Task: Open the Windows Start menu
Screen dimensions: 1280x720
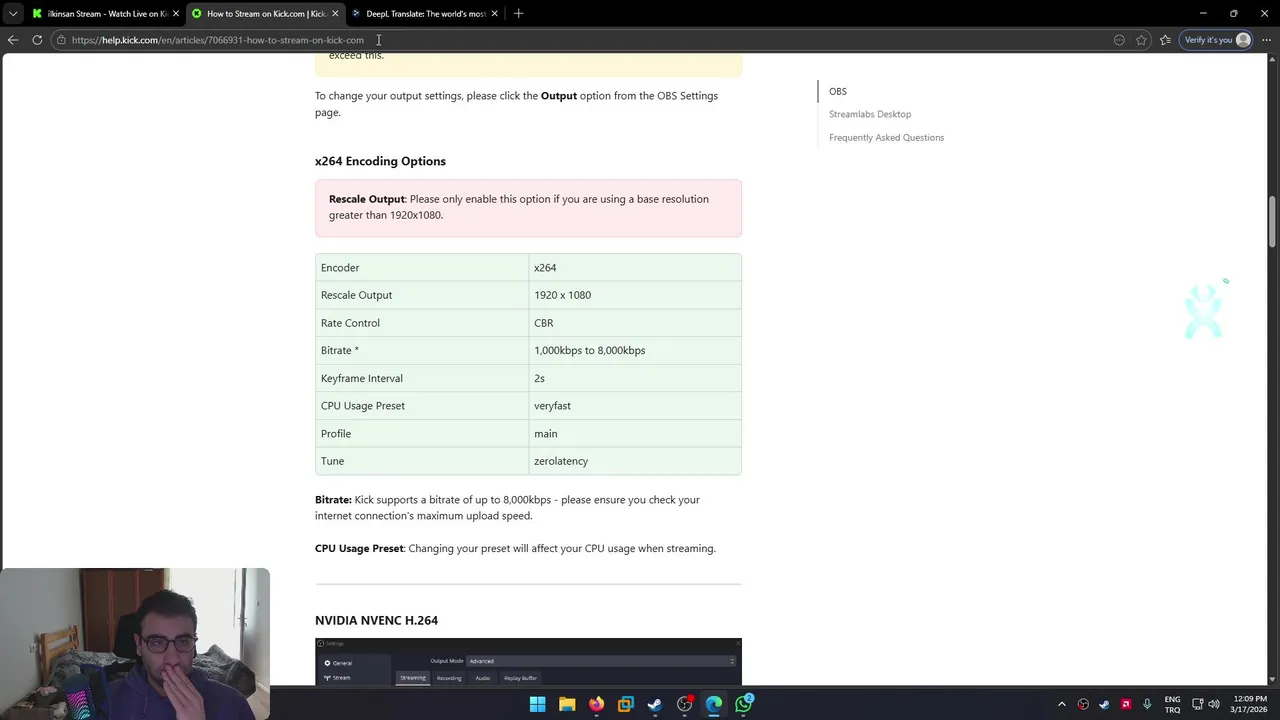Action: [x=537, y=704]
